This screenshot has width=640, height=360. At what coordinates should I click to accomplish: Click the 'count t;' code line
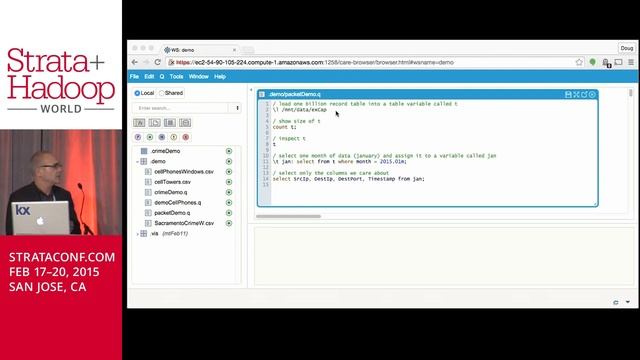(284, 127)
